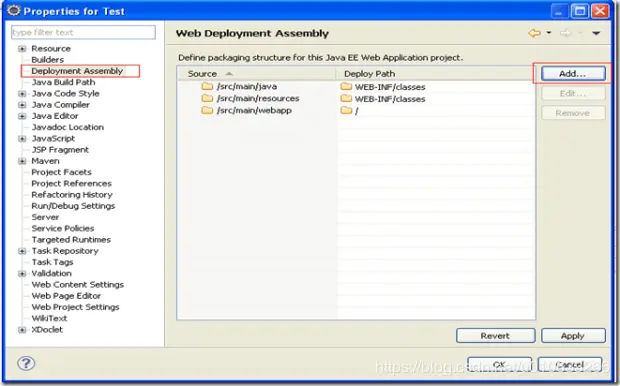This screenshot has width=620, height=386.
Task: Sort by the Source column header
Action: pyautogui.click(x=257, y=74)
